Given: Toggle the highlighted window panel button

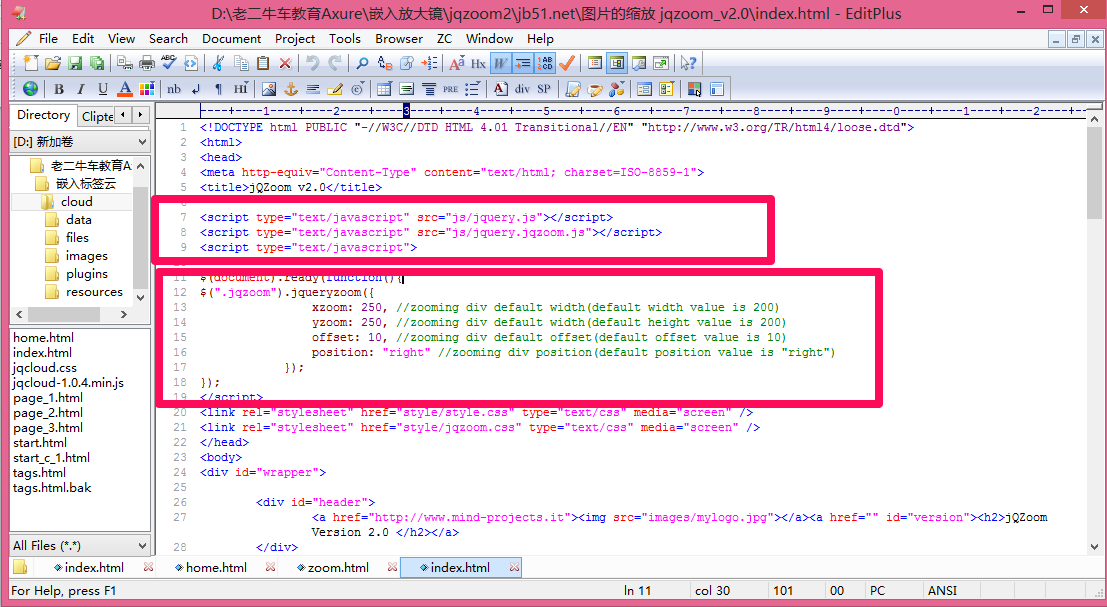Looking at the screenshot, I should point(617,64).
